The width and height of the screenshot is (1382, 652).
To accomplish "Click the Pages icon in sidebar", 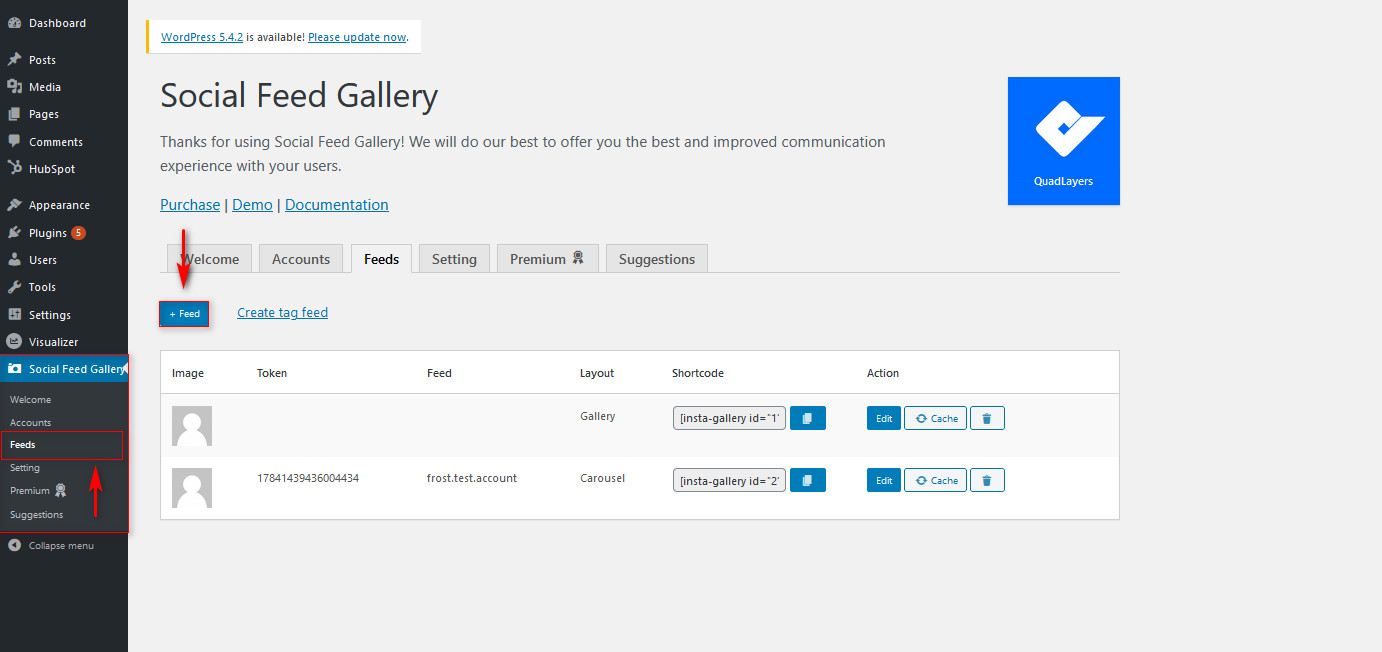I will (x=14, y=114).
